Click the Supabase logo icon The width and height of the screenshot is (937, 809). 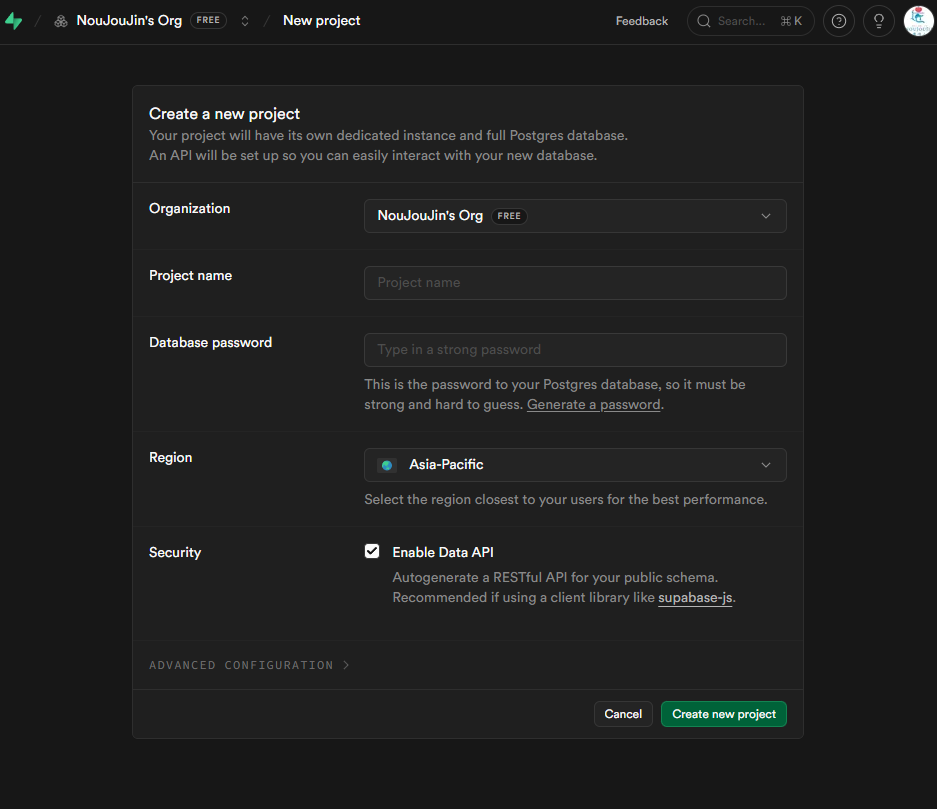point(13,21)
